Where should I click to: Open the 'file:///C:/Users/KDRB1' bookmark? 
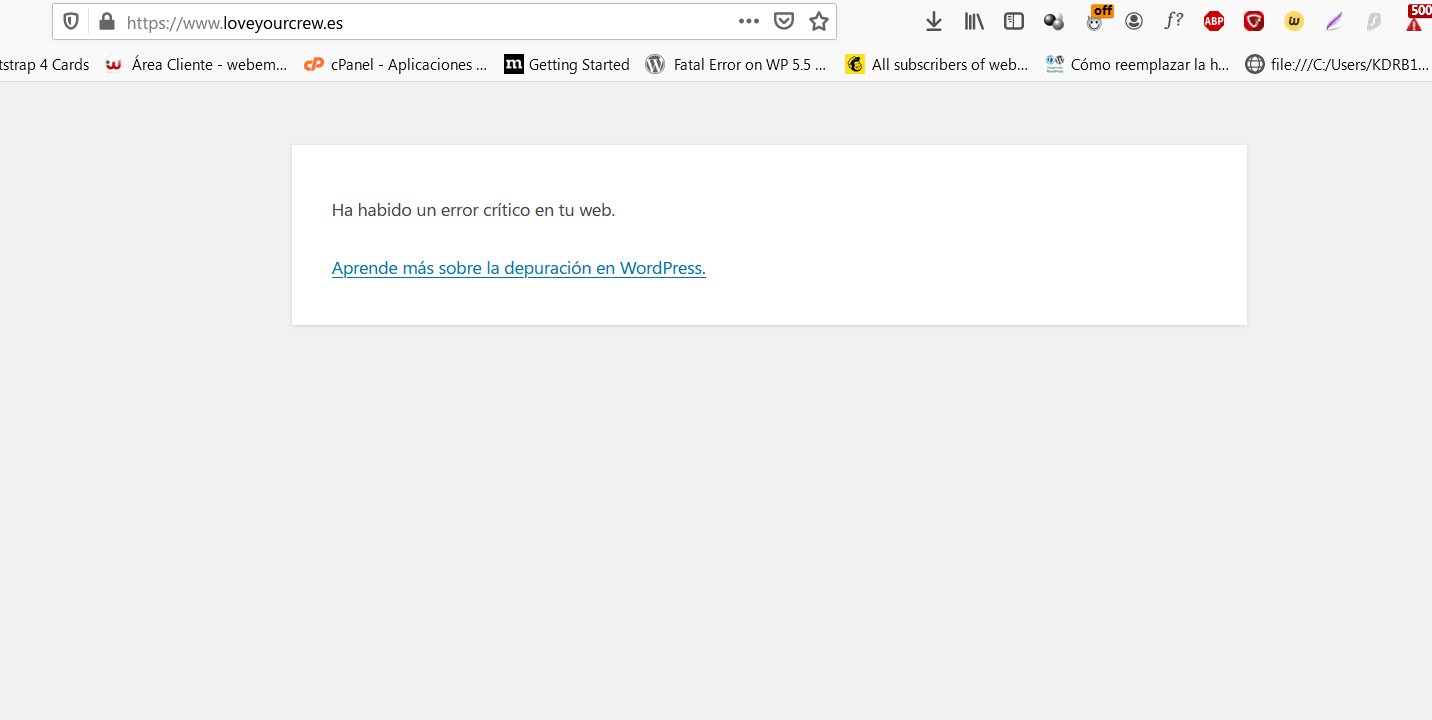coord(1337,64)
